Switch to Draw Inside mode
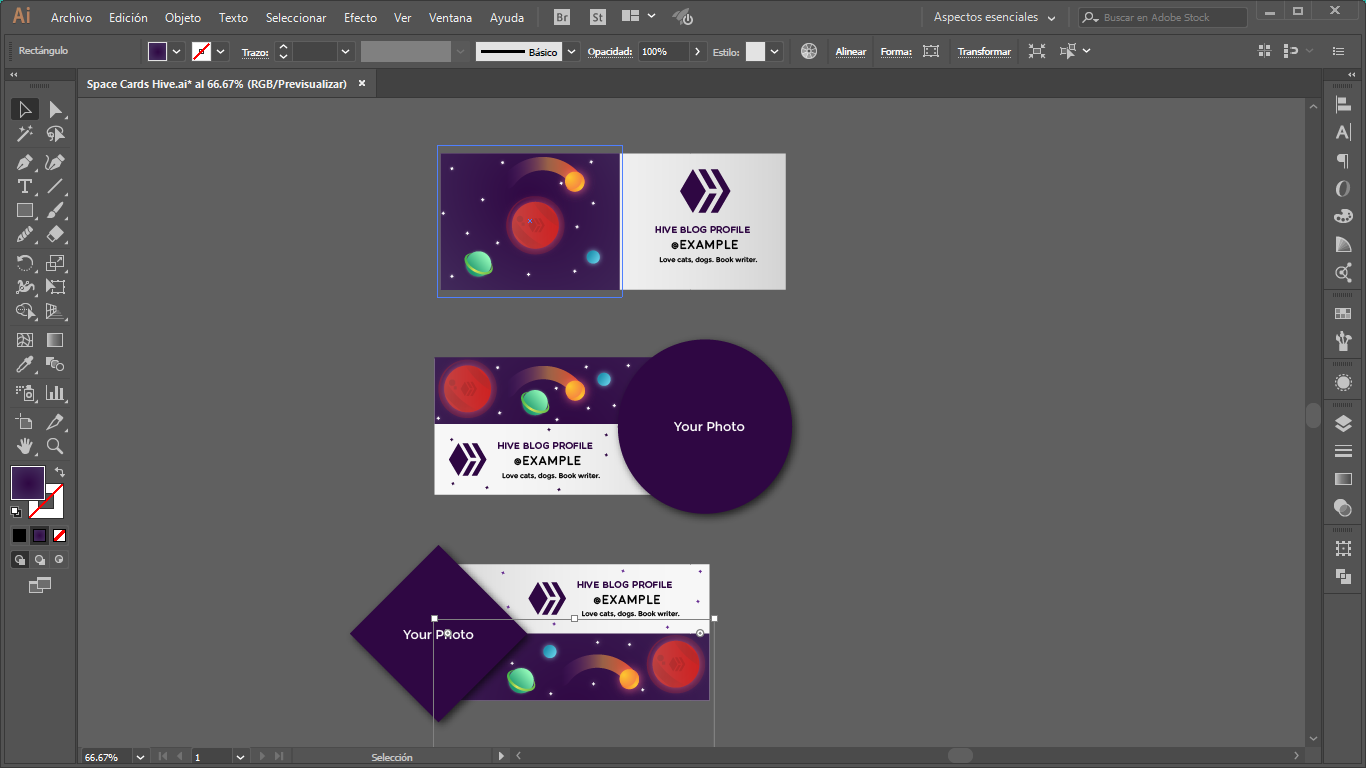This screenshot has width=1366, height=768. (59, 560)
